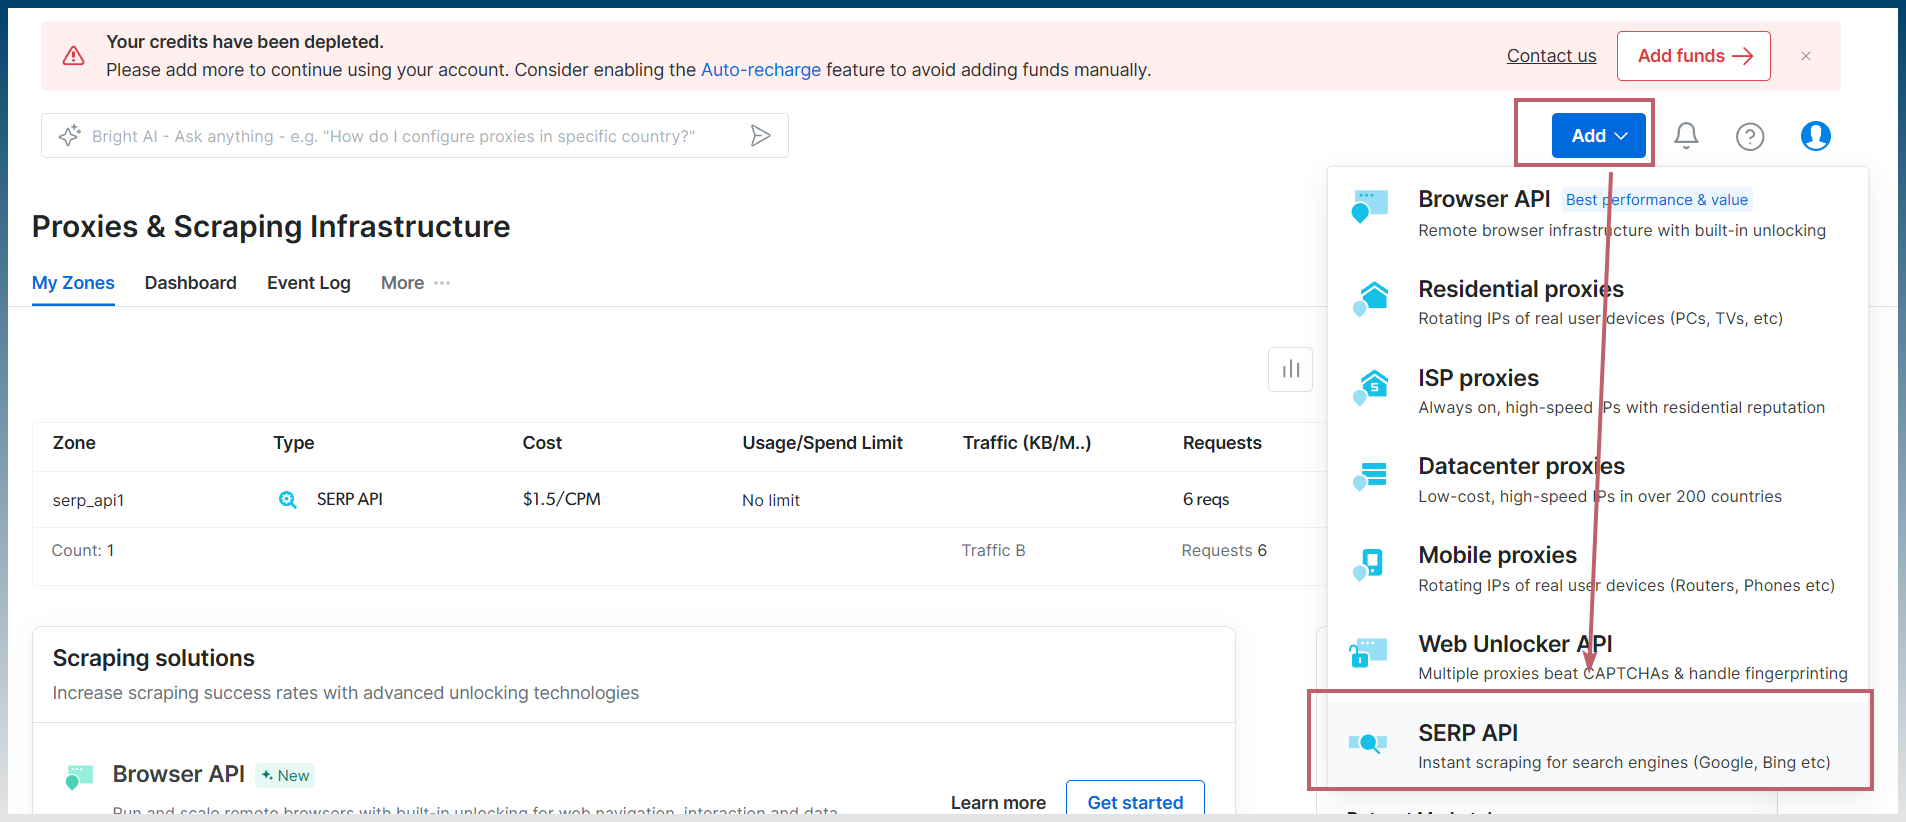Viewport: 1906px width, 822px height.
Task: Click the Best performance & value badge
Action: [1657, 200]
